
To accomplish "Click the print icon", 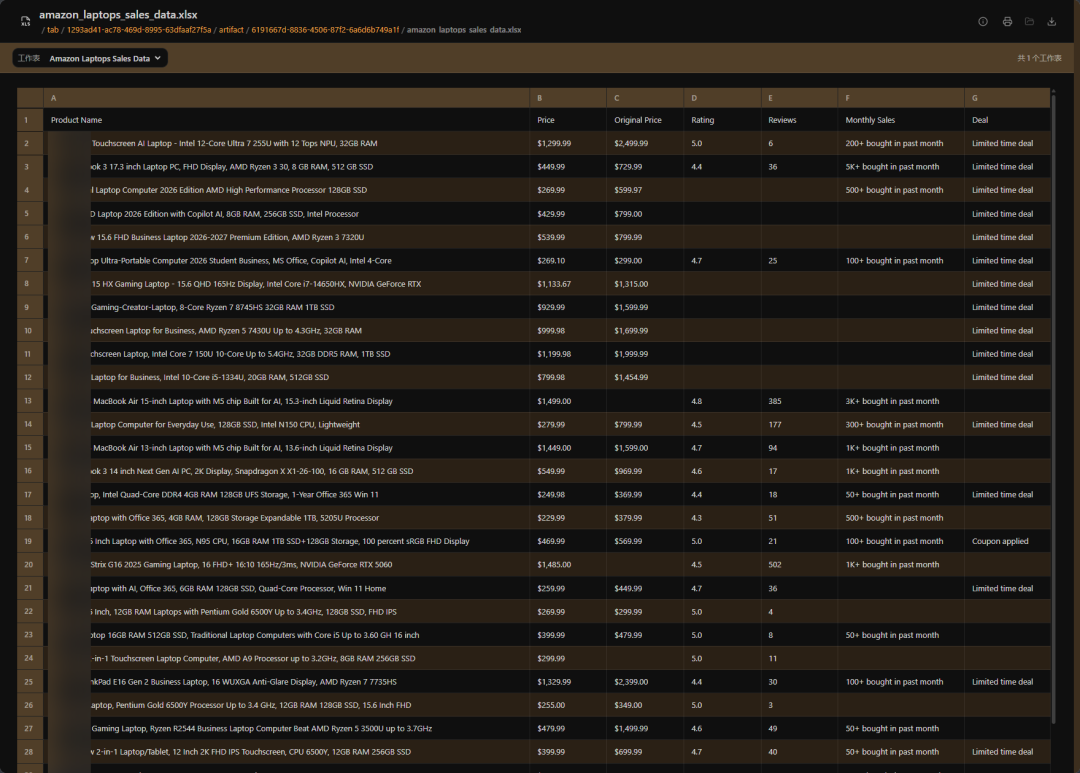I will pyautogui.click(x=1007, y=21).
